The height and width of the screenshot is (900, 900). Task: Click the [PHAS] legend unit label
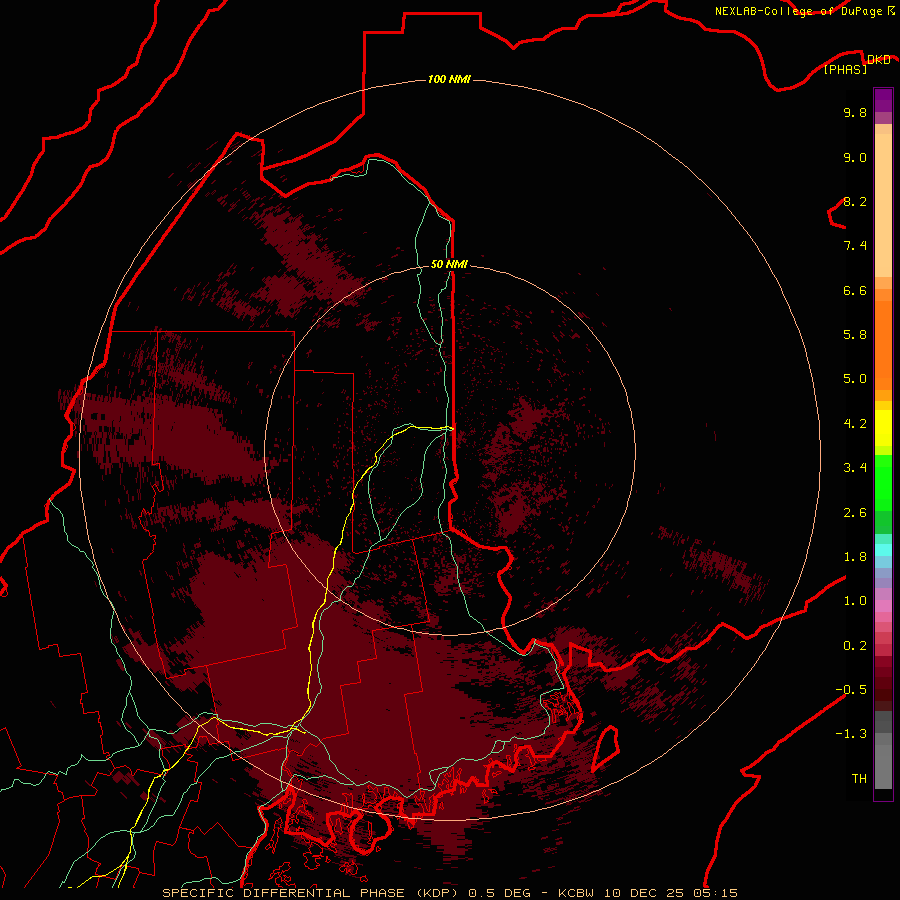(x=845, y=69)
